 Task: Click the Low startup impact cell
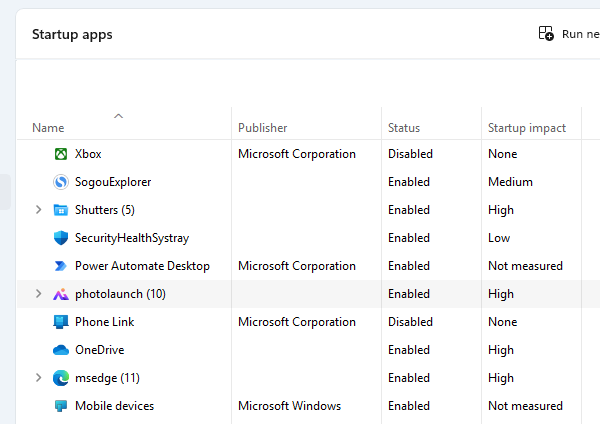click(x=499, y=238)
